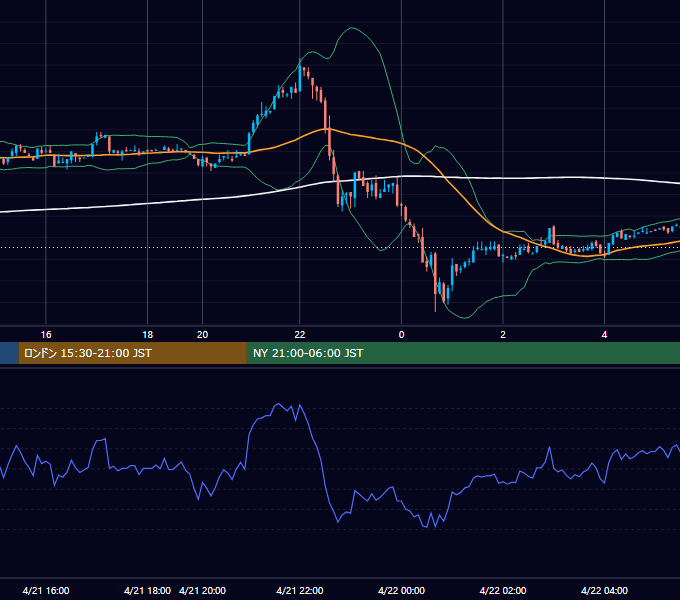Click the 16 time axis label
Screen dimensions: 680x600
click(46, 335)
